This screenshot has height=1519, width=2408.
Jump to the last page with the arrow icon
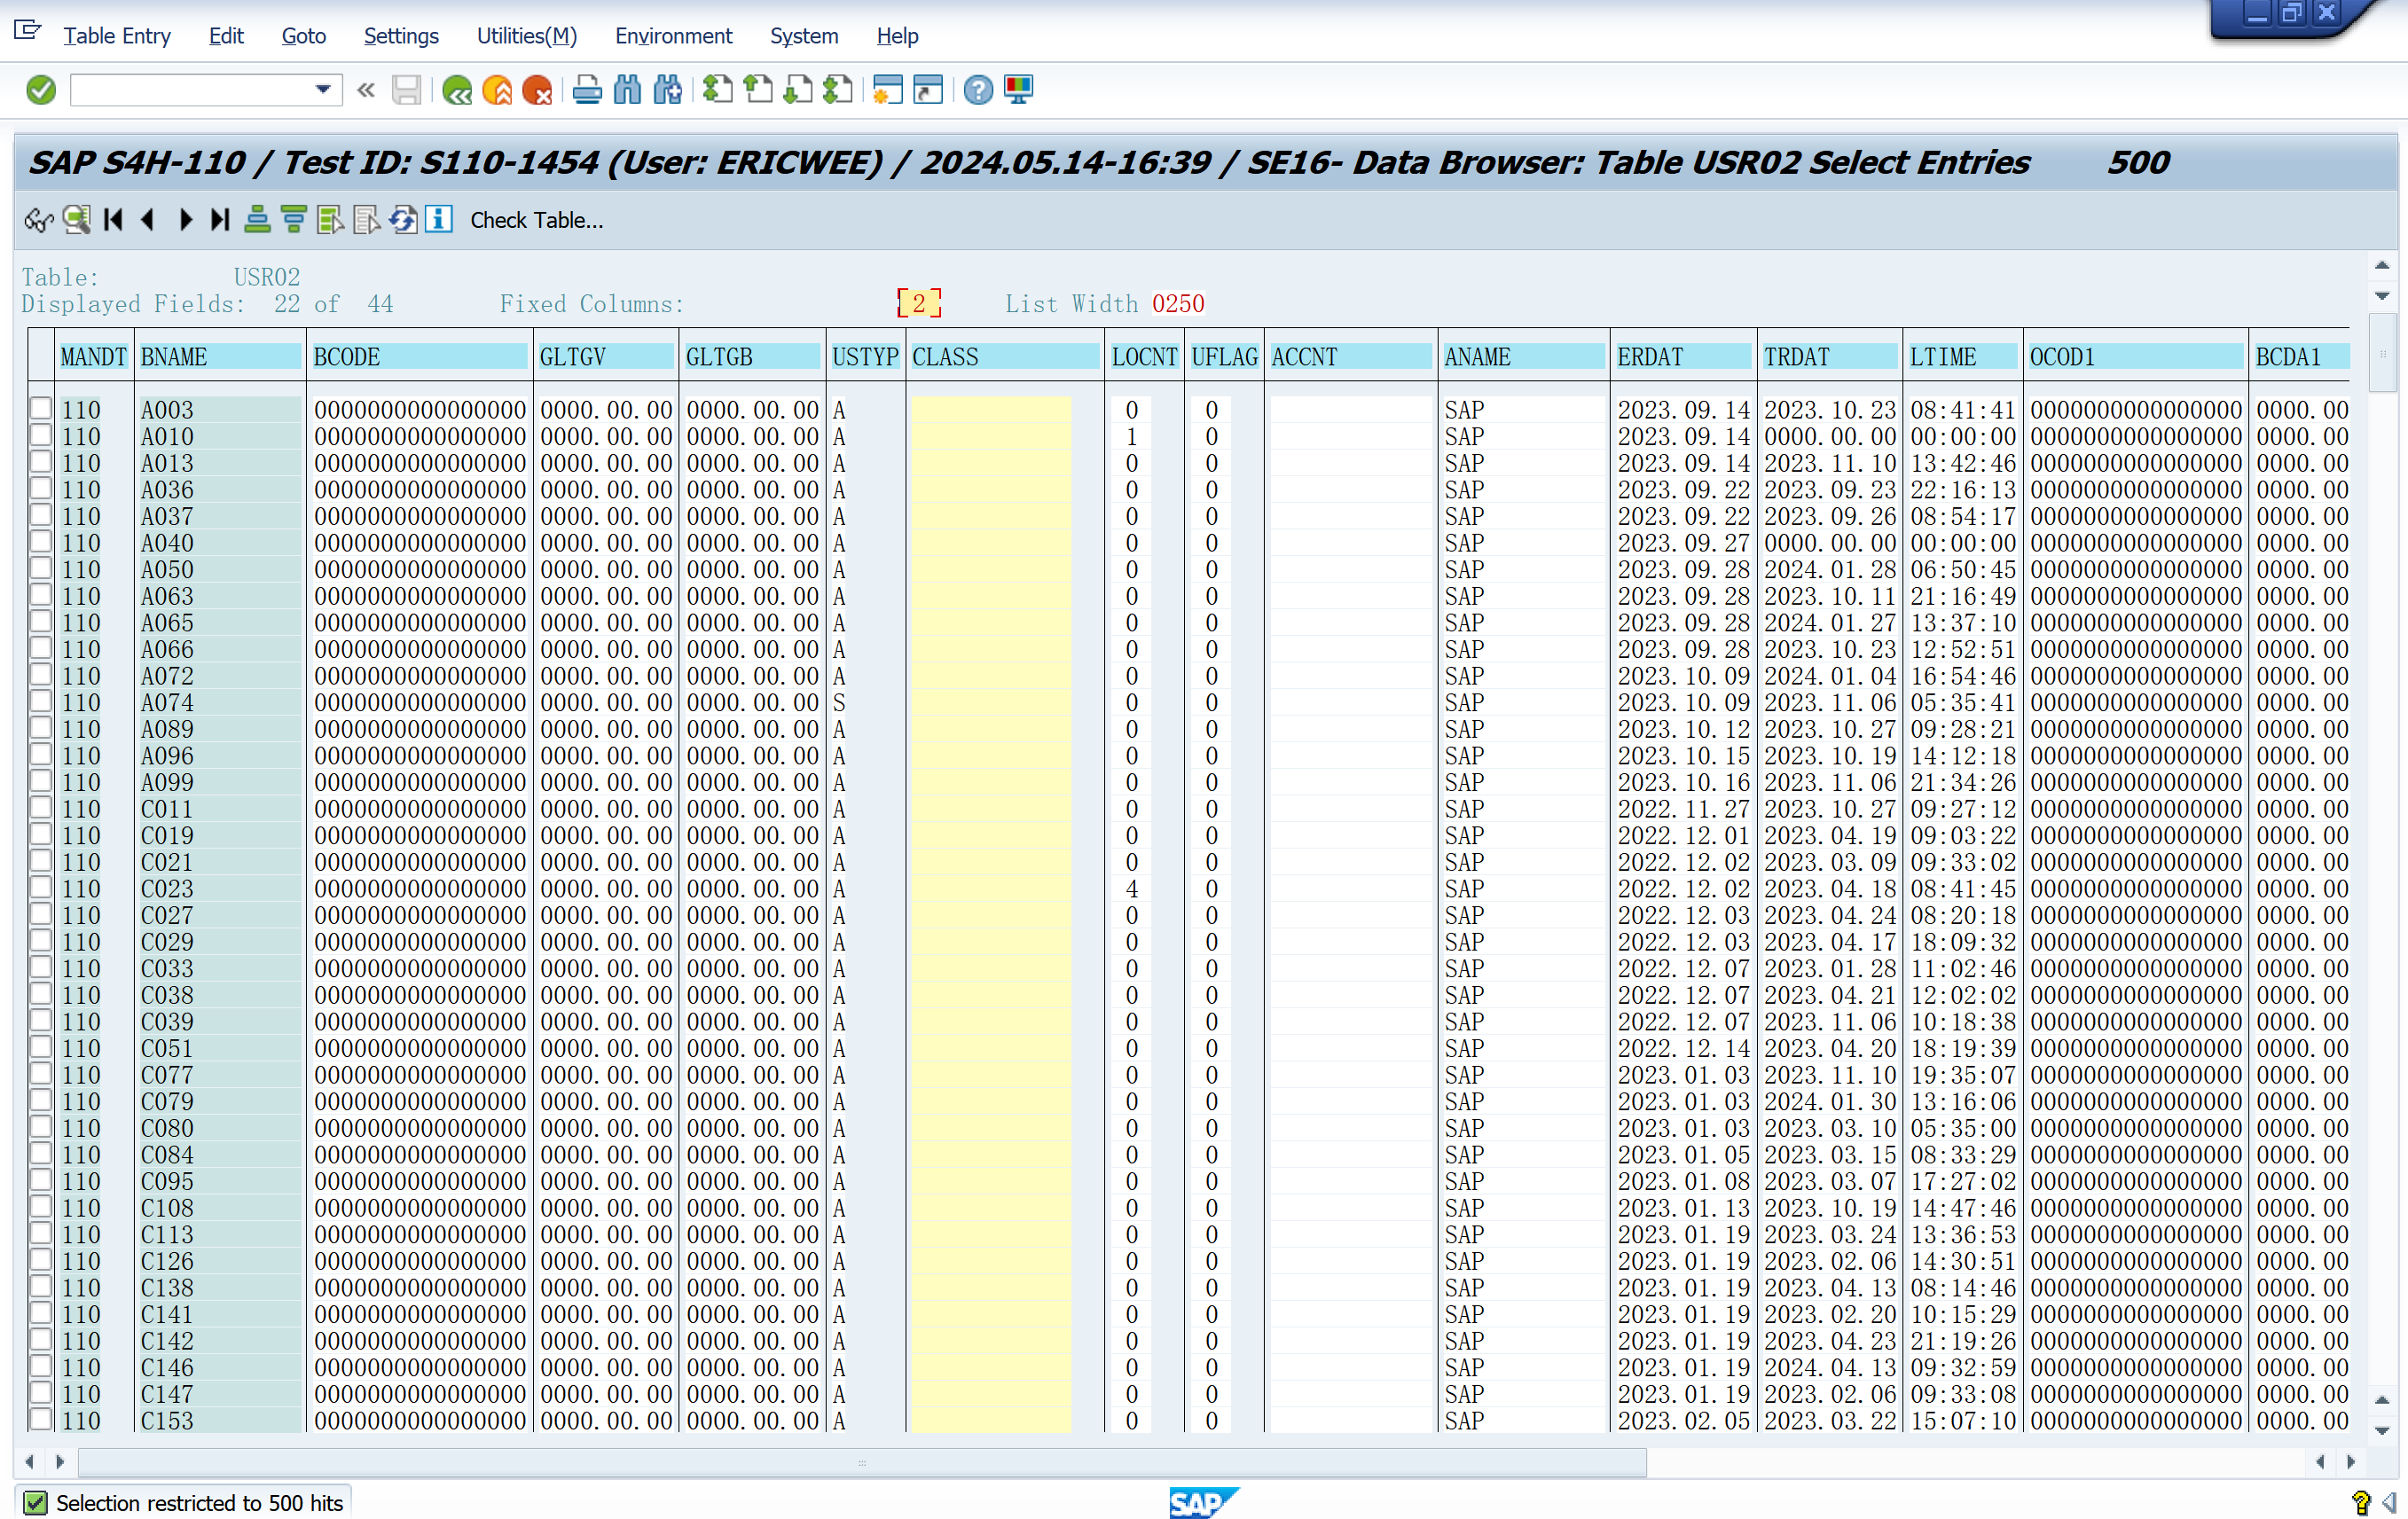coord(220,220)
